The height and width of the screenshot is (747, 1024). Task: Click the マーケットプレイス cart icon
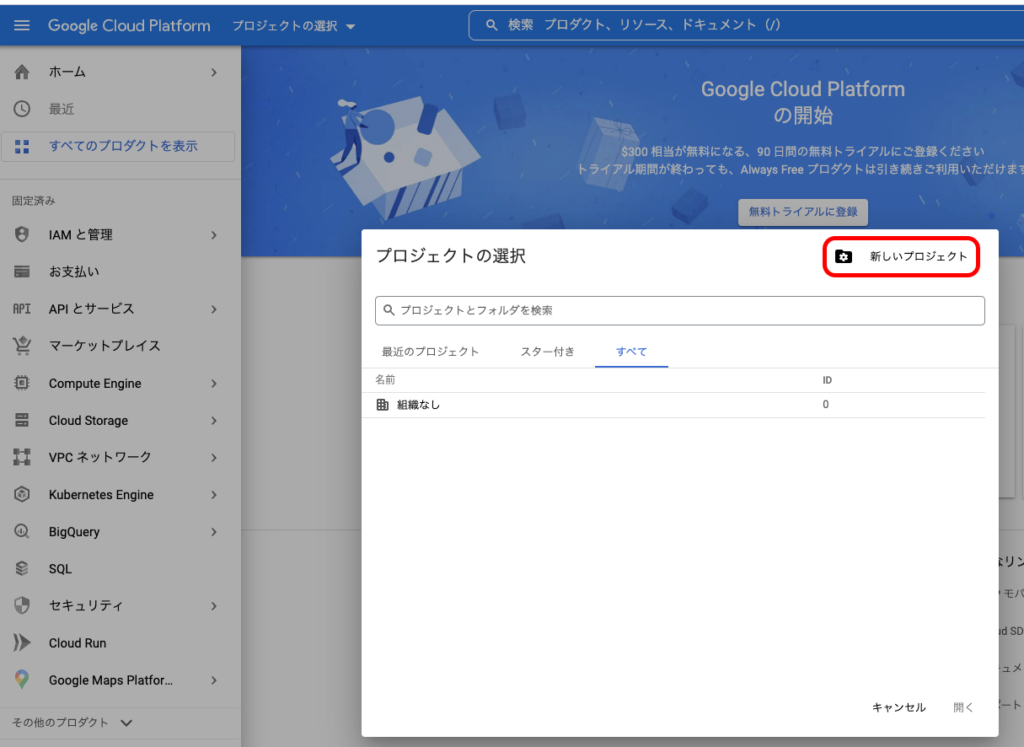[x=22, y=346]
